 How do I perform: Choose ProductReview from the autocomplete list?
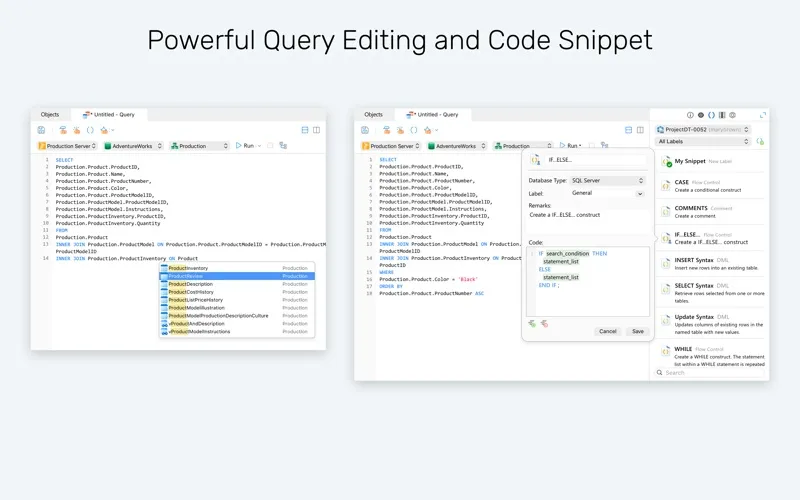[237, 276]
